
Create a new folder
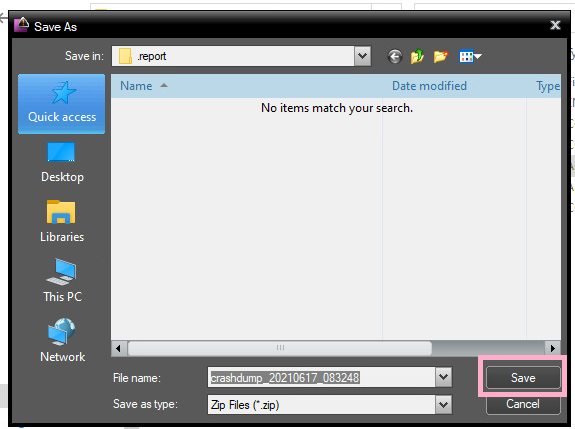pos(440,56)
